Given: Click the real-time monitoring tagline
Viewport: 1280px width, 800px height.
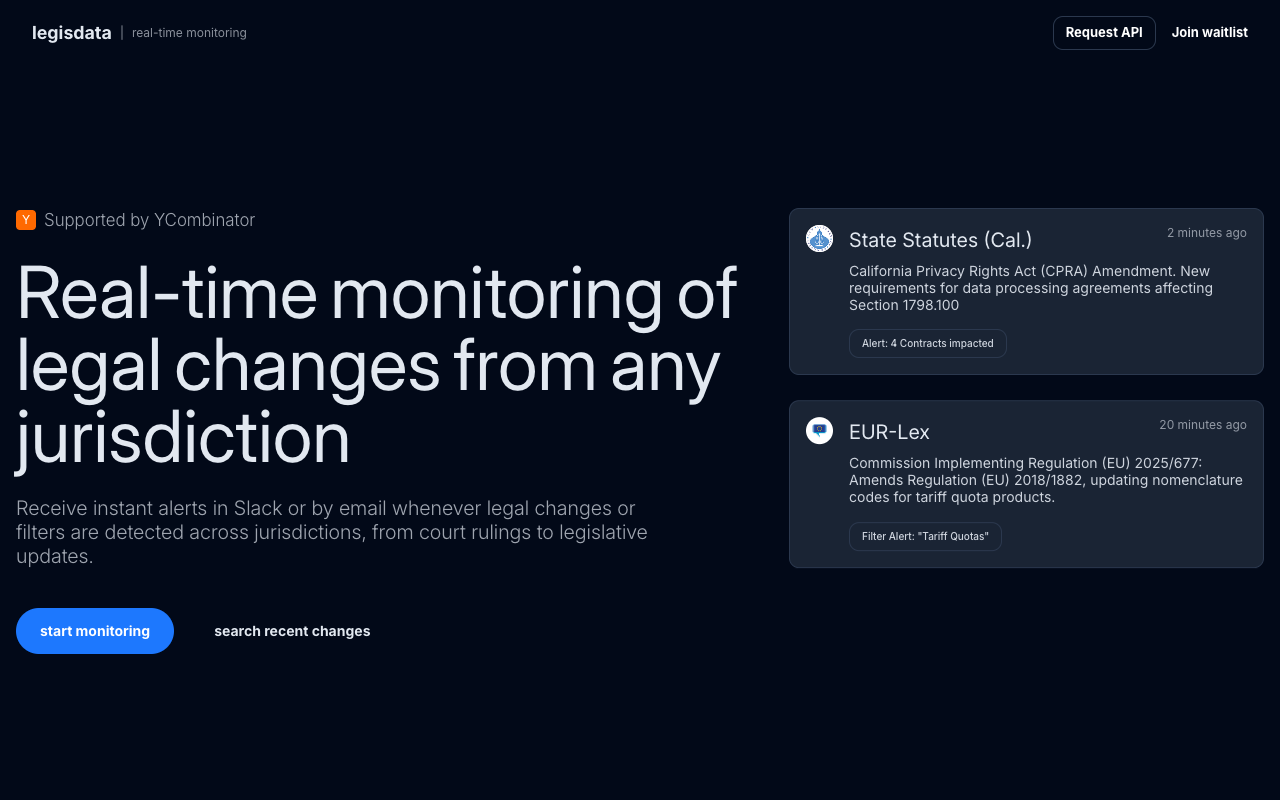Looking at the screenshot, I should tap(189, 32).
